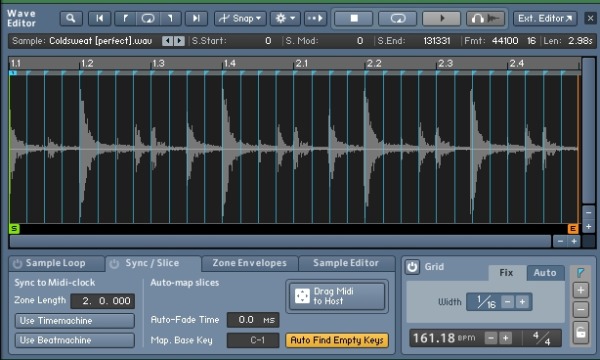The width and height of the screenshot is (600, 360).
Task: Click the blue slice marker icon
Action: 580,273
